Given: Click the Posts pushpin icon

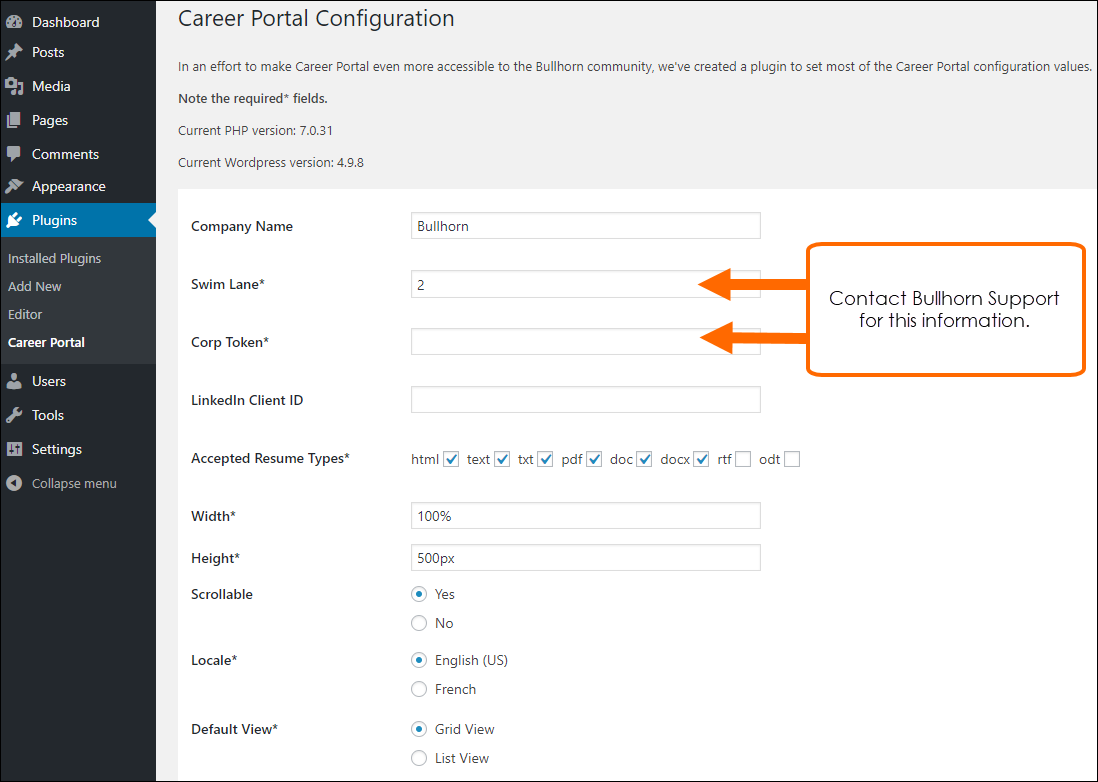Looking at the screenshot, I should 14,52.
